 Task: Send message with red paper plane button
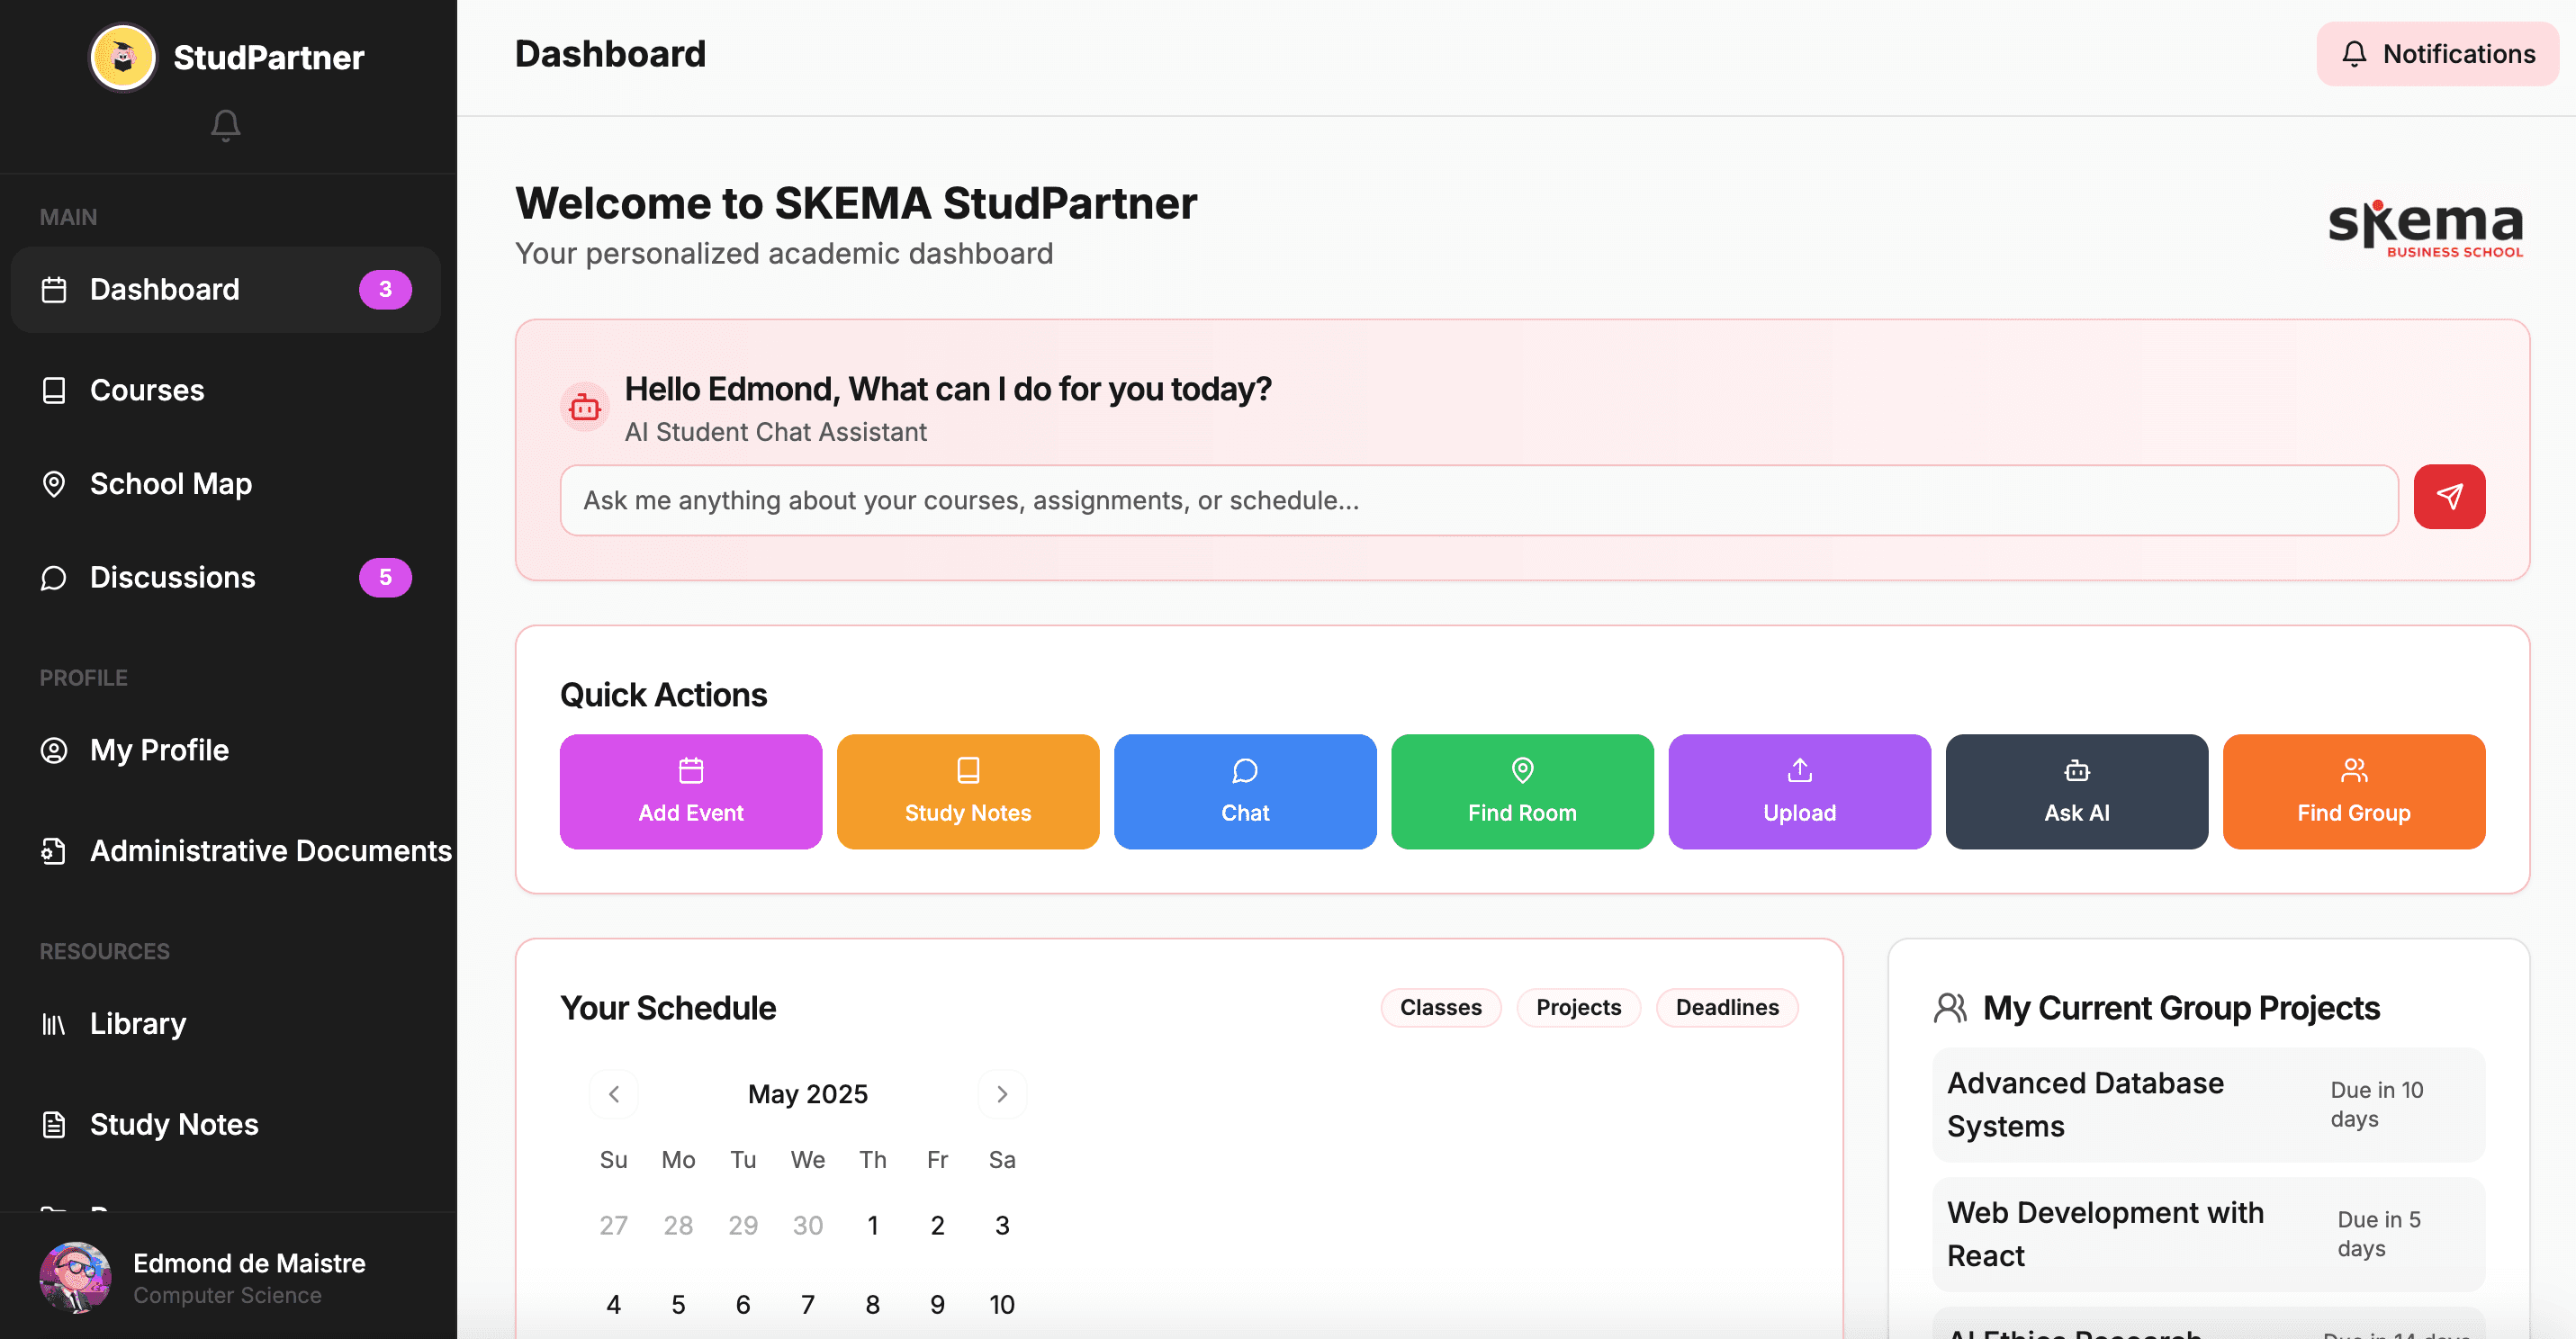[2448, 497]
